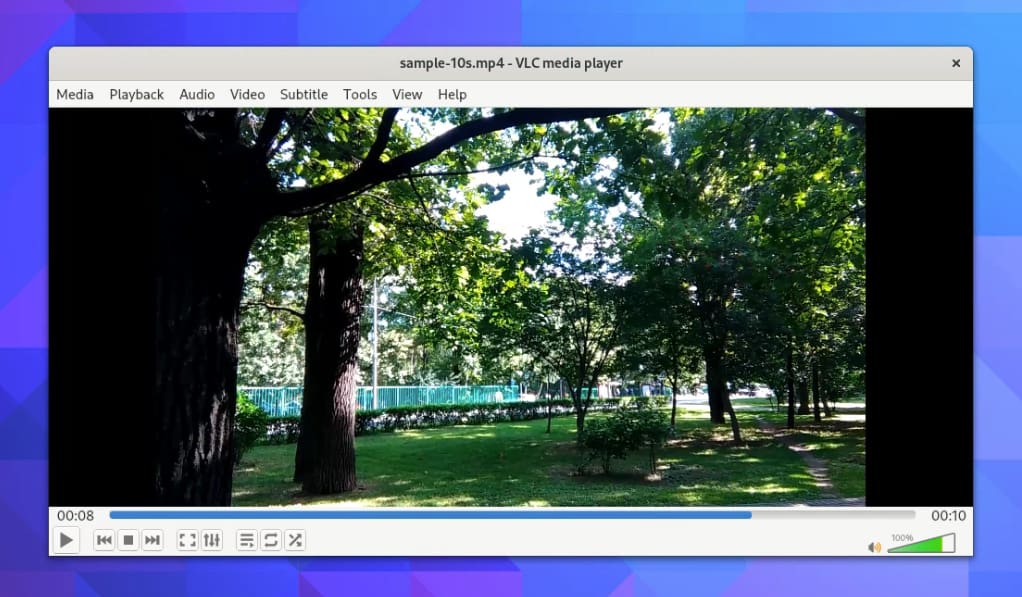Open the Audio menu
Screen dimensions: 1022x597
(x=196, y=94)
